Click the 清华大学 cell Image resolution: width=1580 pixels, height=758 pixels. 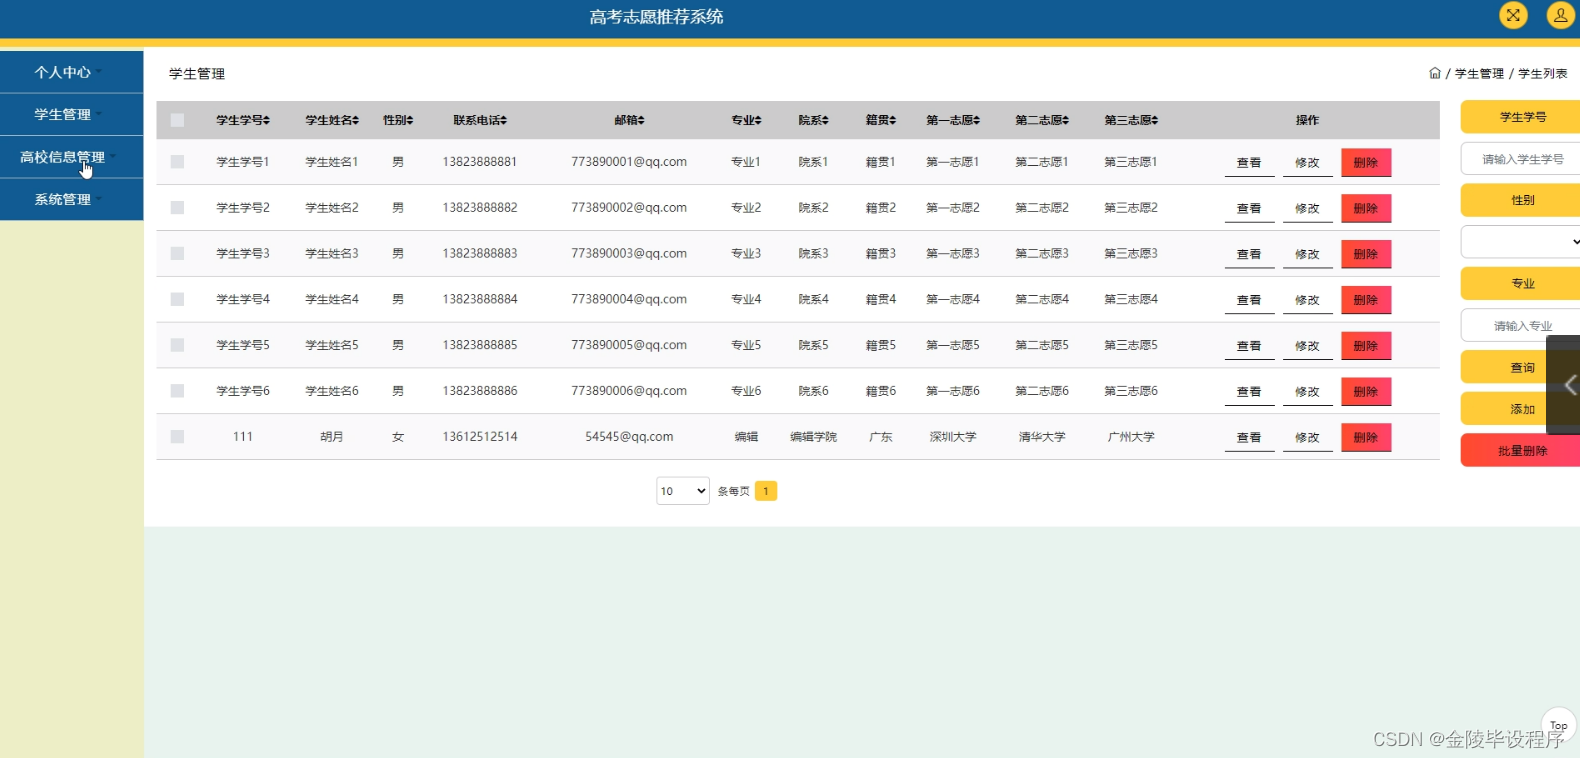click(x=1042, y=437)
